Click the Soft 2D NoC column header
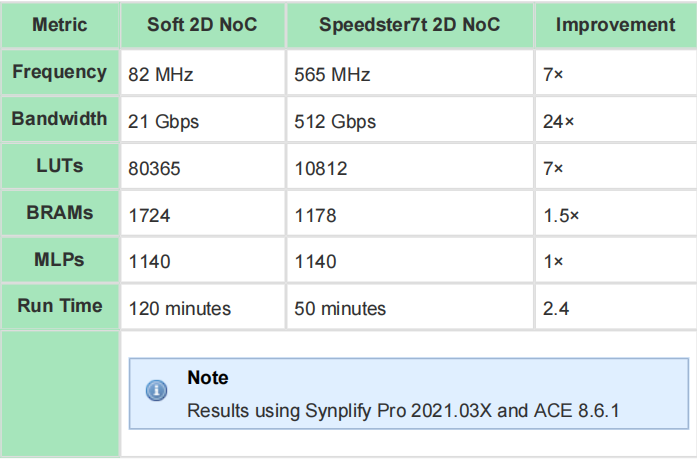 [203, 24]
